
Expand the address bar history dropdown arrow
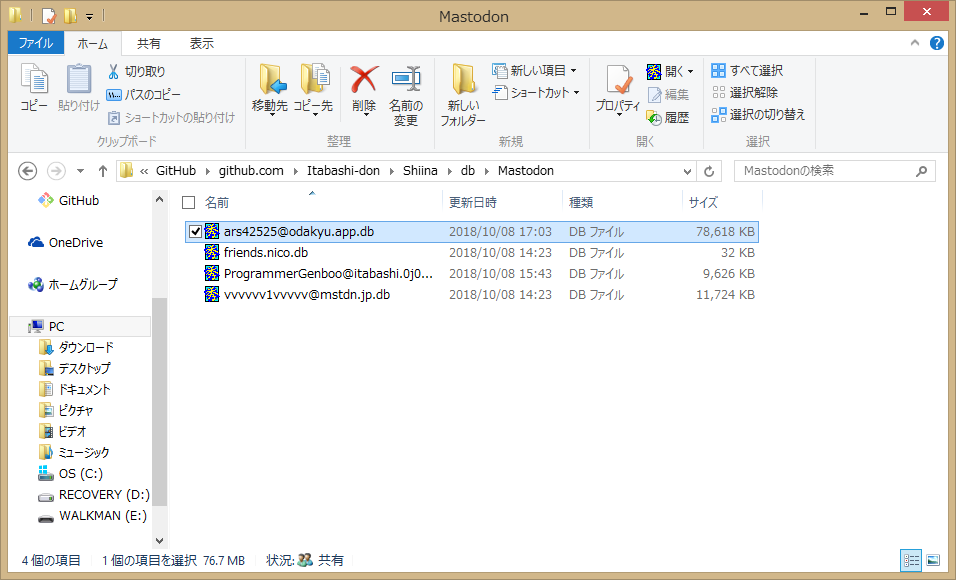tap(686, 171)
